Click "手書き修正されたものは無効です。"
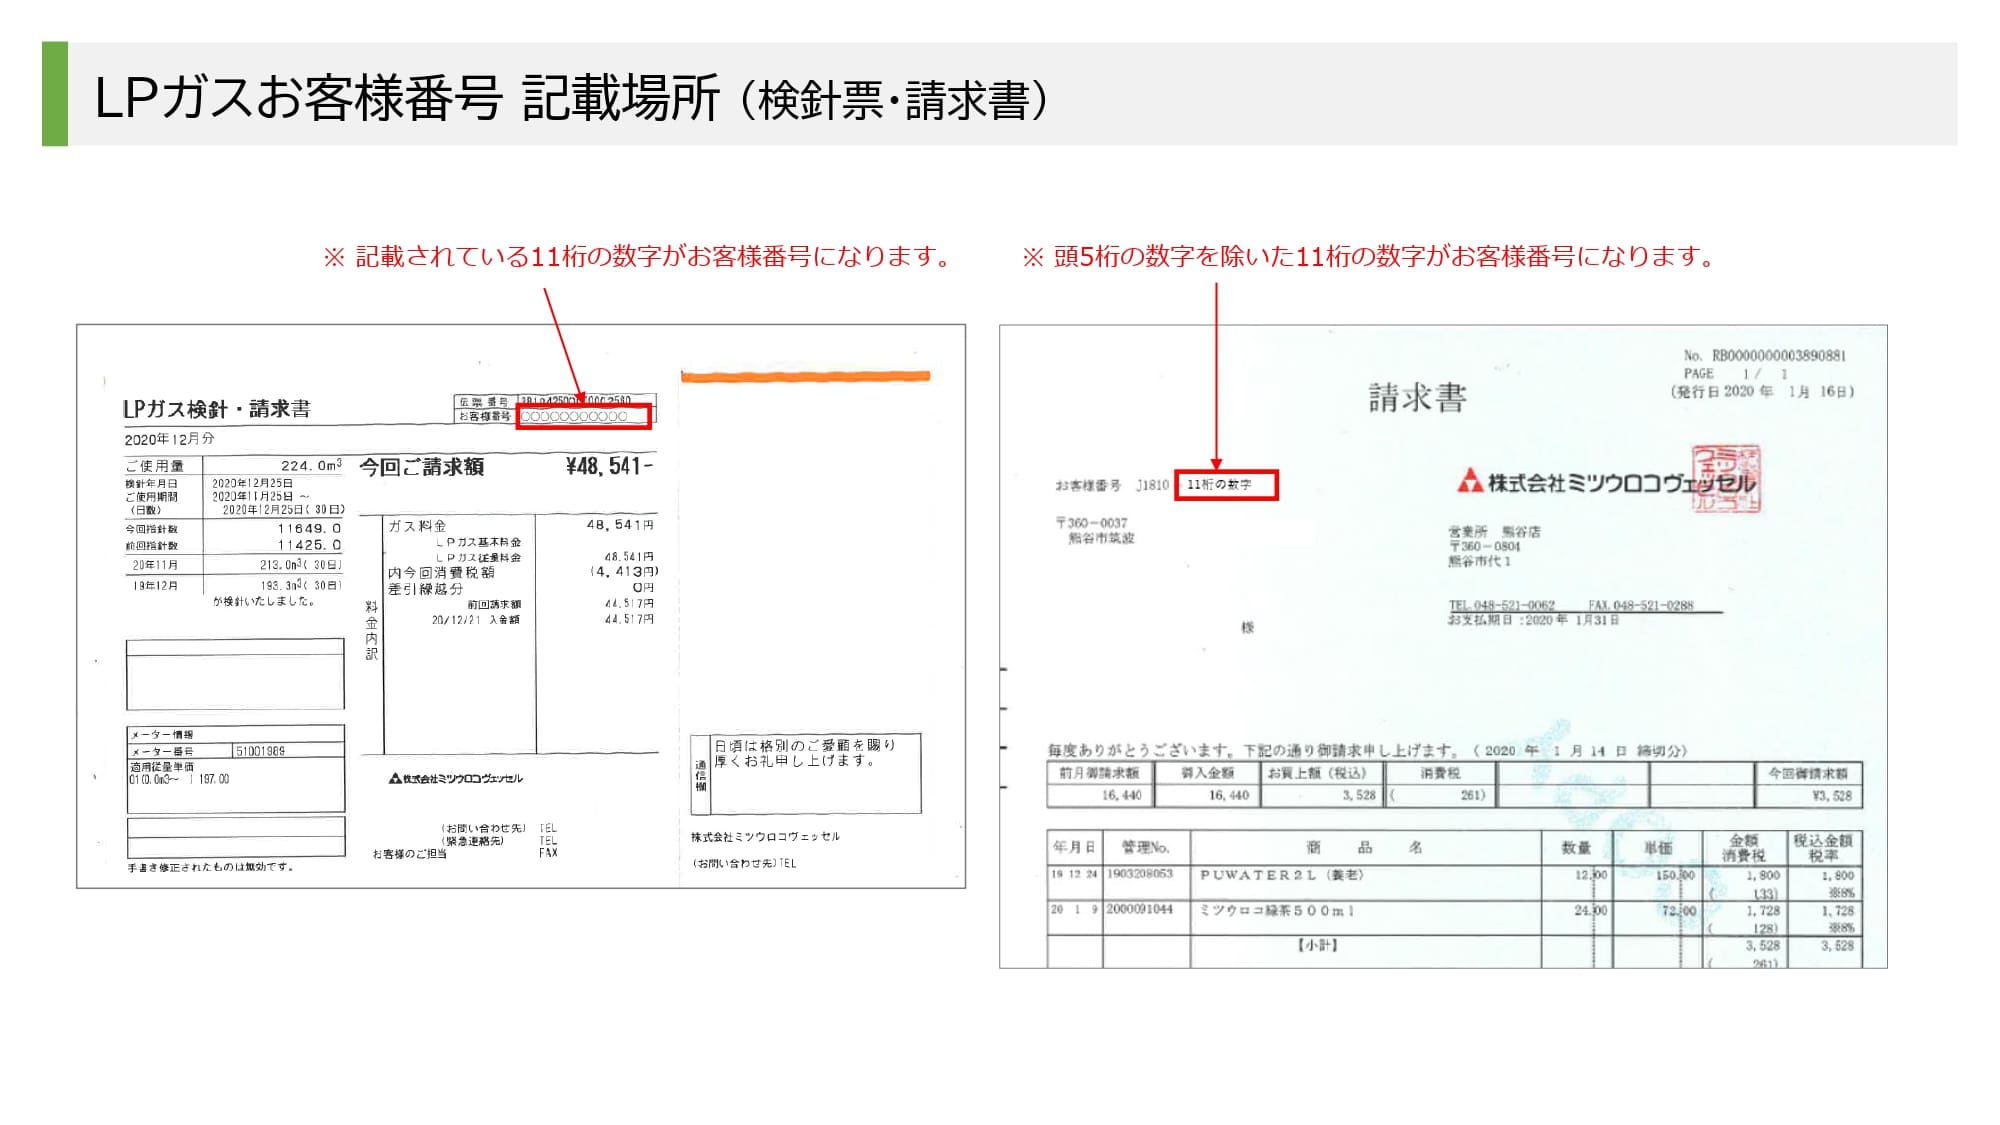 (x=211, y=867)
